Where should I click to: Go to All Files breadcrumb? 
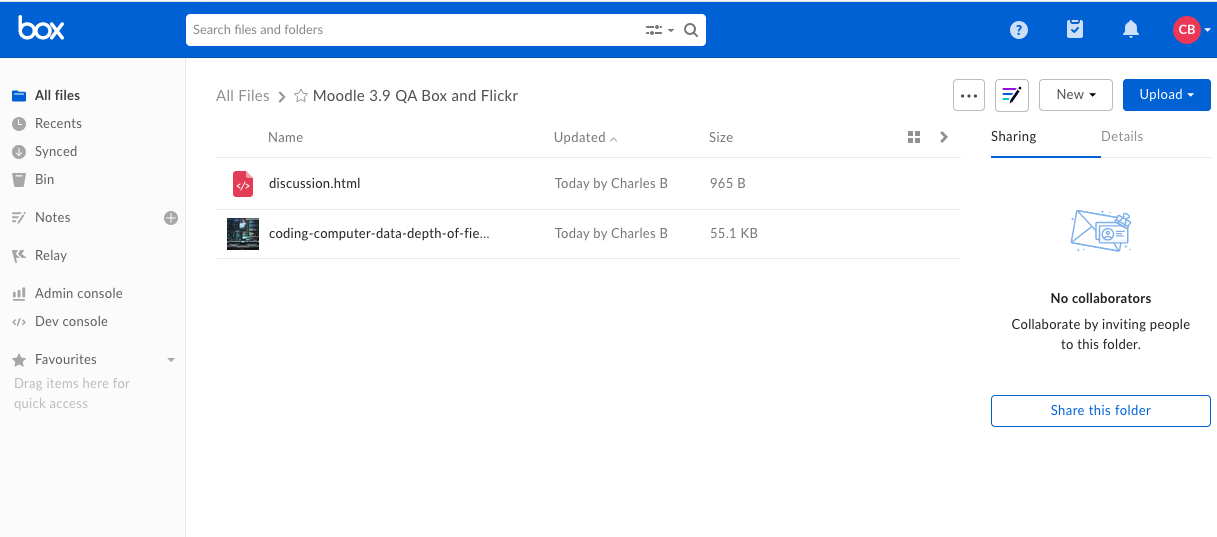243,96
